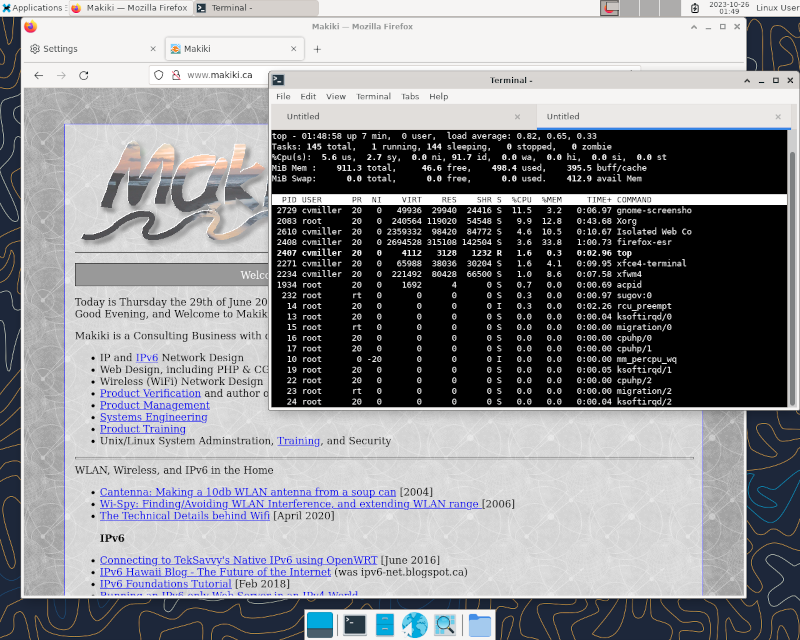This screenshot has height=640, width=800.
Task: Open the IPv6 link in page
Action: 147,358
